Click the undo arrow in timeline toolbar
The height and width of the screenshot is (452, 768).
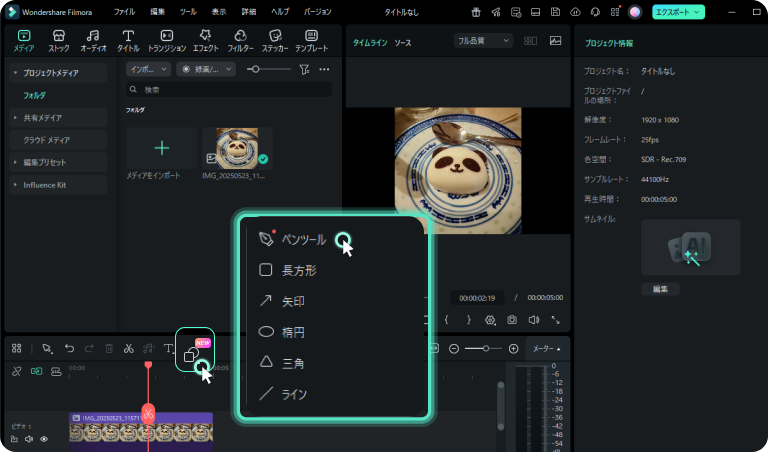(69, 349)
